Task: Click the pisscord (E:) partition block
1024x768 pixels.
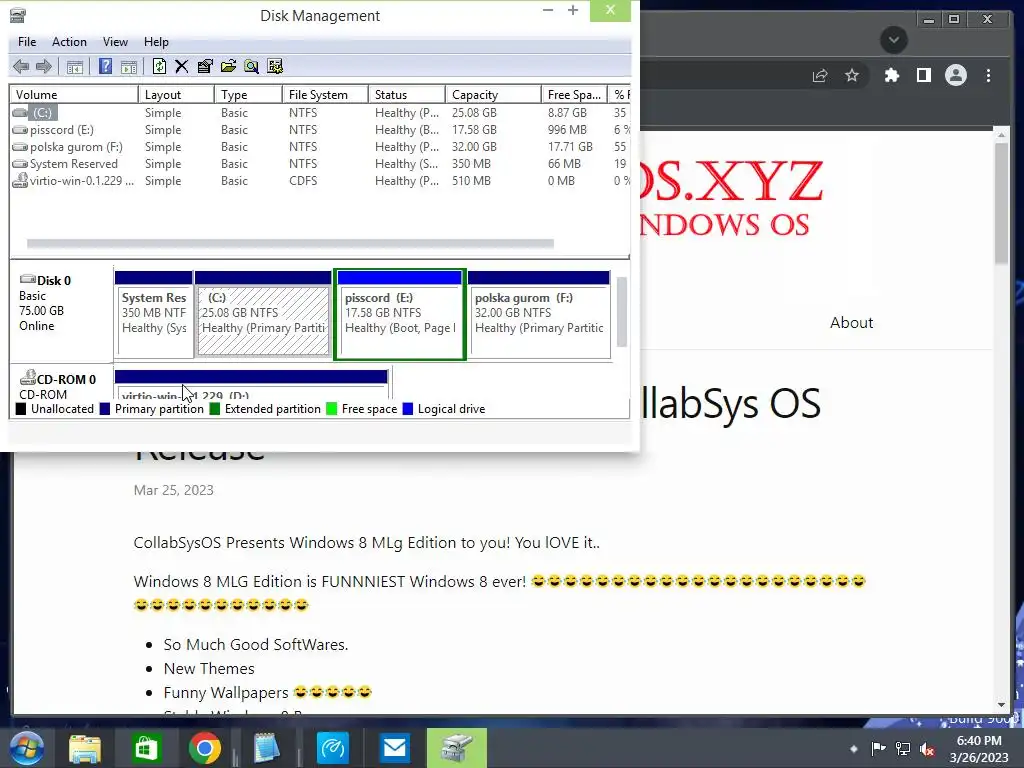Action: pyautogui.click(x=400, y=315)
